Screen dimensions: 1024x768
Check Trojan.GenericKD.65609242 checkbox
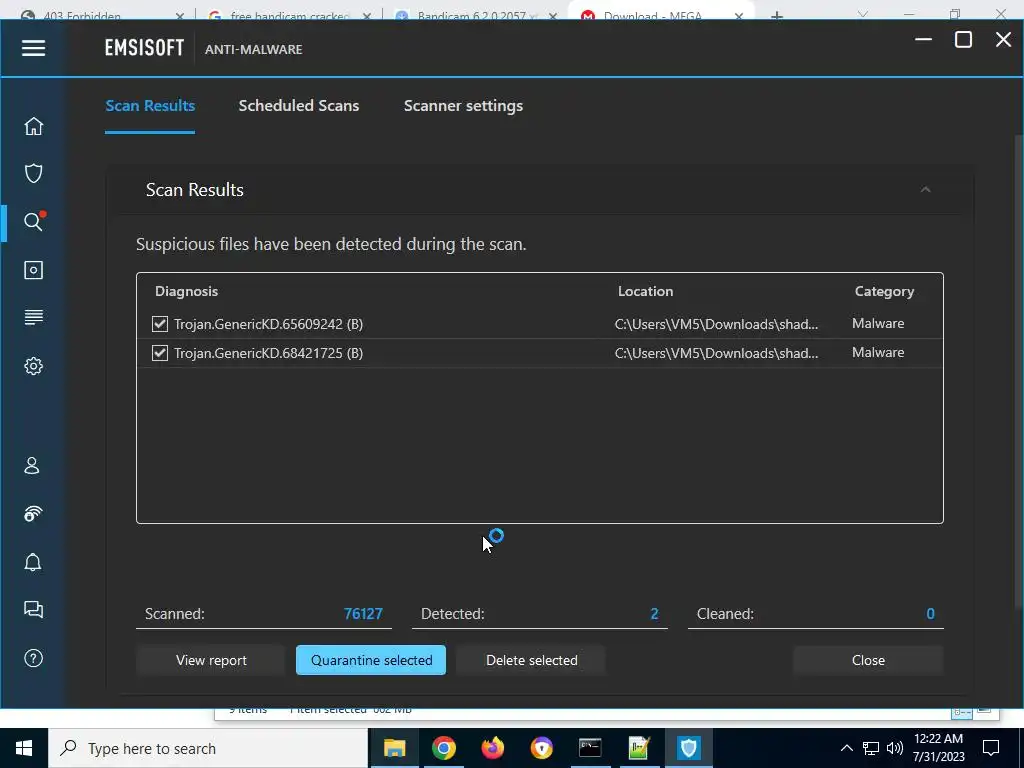click(x=160, y=324)
